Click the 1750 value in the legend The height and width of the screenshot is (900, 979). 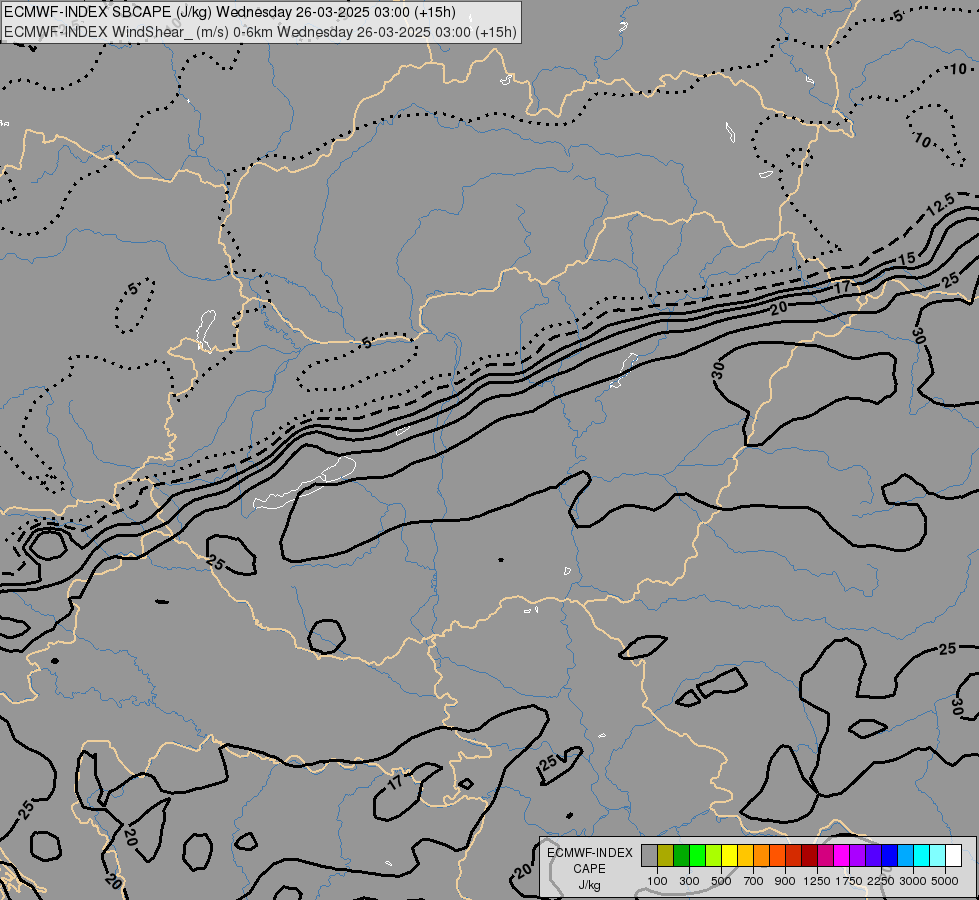coord(849,881)
